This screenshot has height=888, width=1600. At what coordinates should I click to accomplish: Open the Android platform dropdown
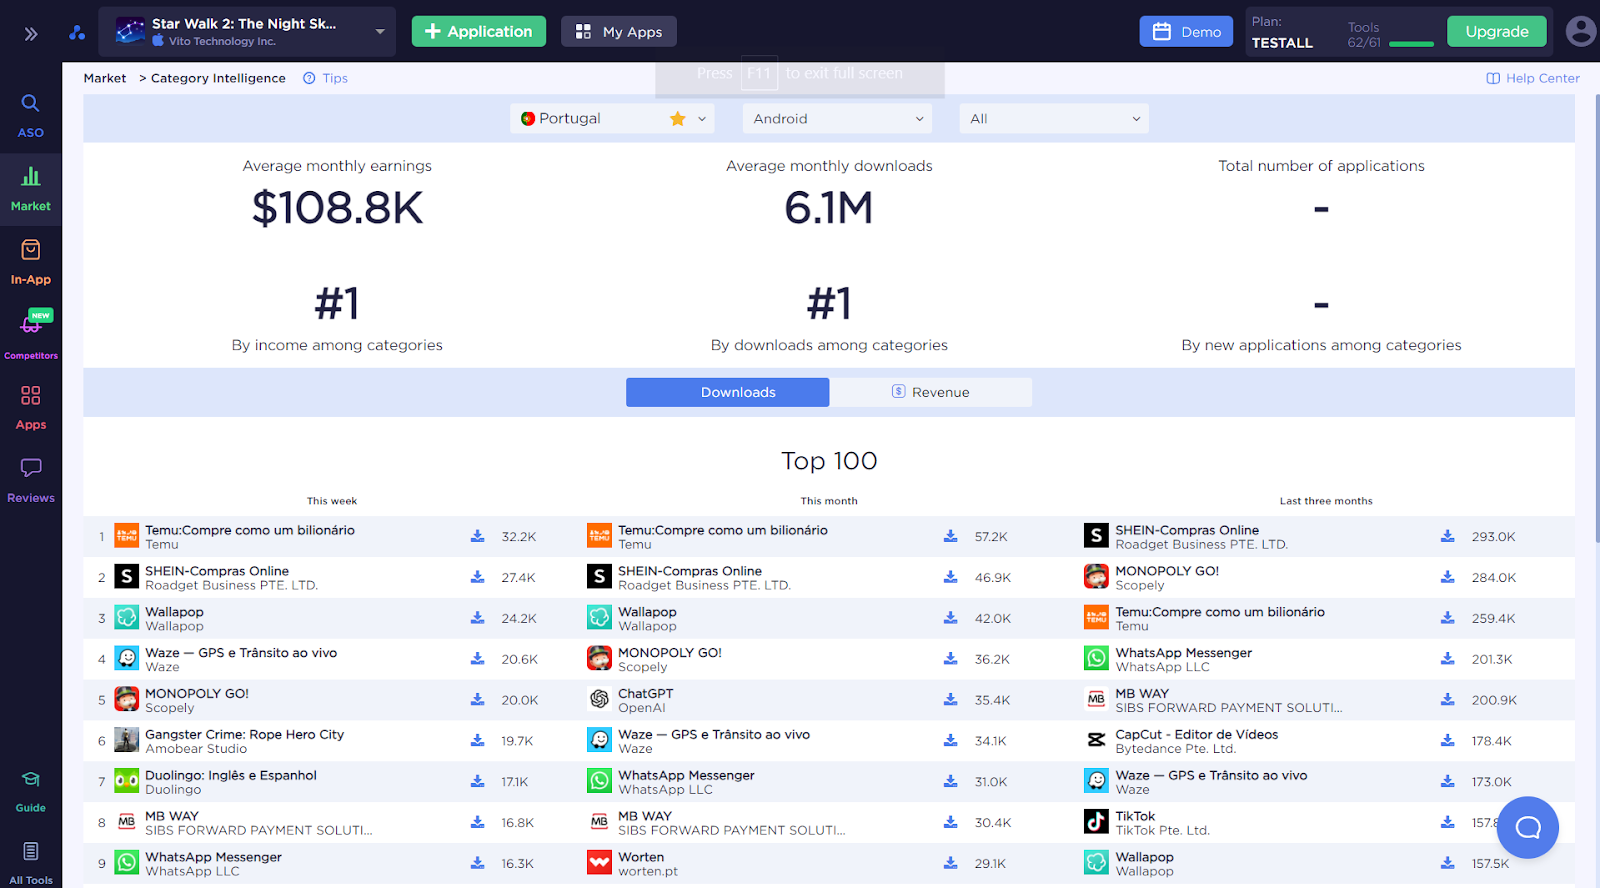point(837,119)
